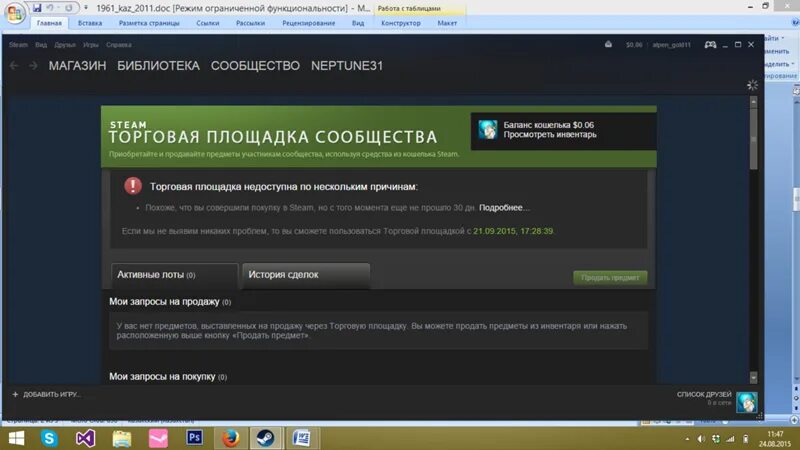
Task: Click the friends list avatar at bottom right
Action: pos(746,402)
